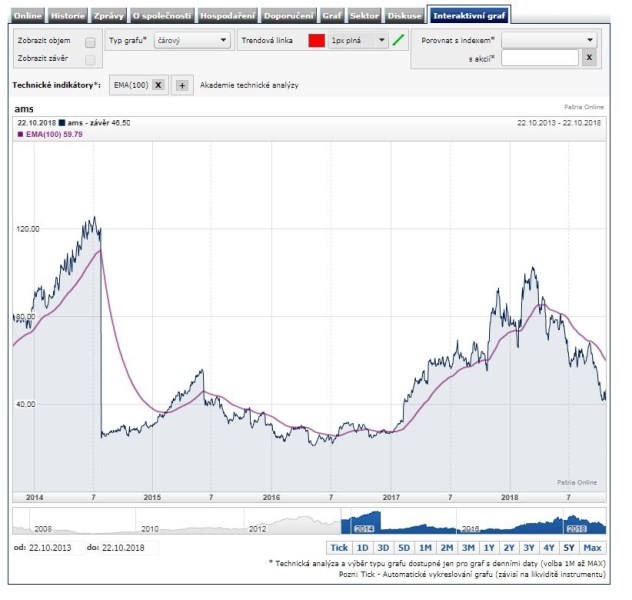Image resolution: width=632 pixels, height=600 pixels.
Task: Click the green trend line draw icon
Action: [398, 41]
